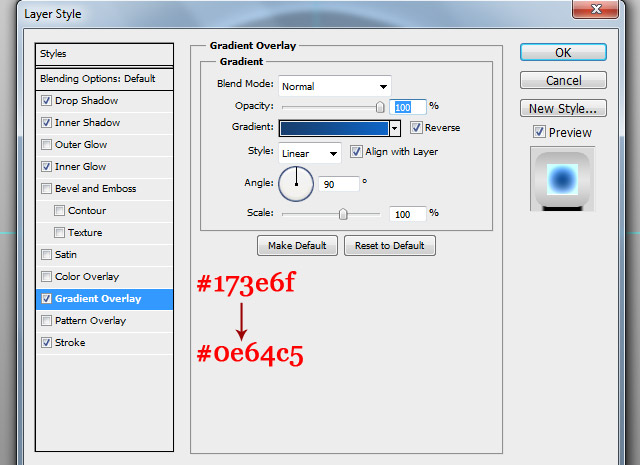Open the Drop Shadow settings label
The image size is (640, 465).
(x=87, y=100)
